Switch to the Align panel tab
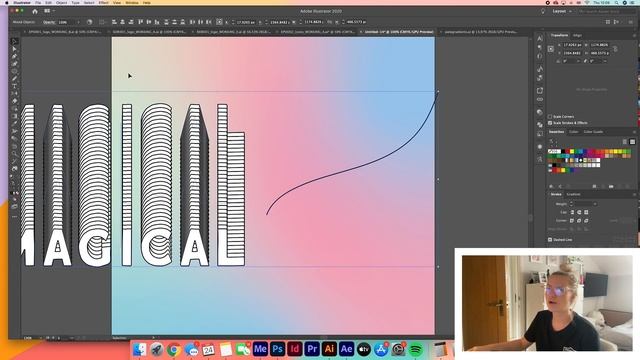 [577, 36]
